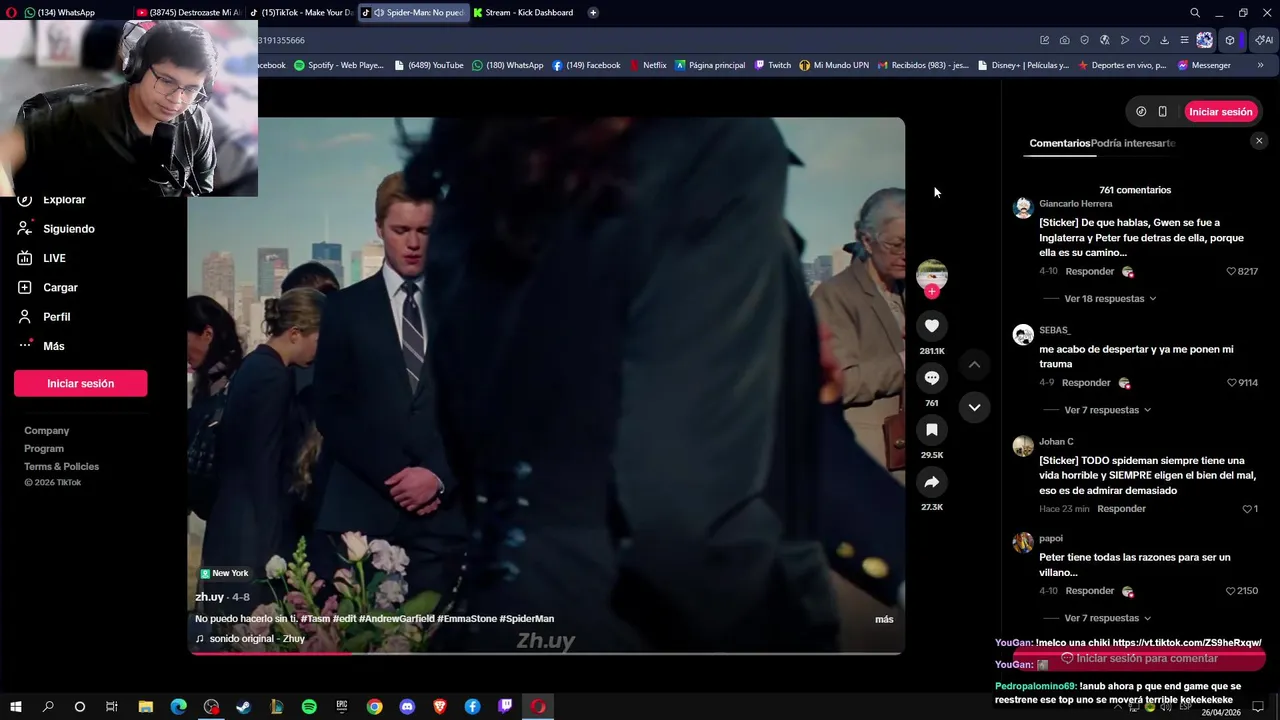The width and height of the screenshot is (1280, 720).
Task: Open the New York location tag
Action: click(224, 573)
